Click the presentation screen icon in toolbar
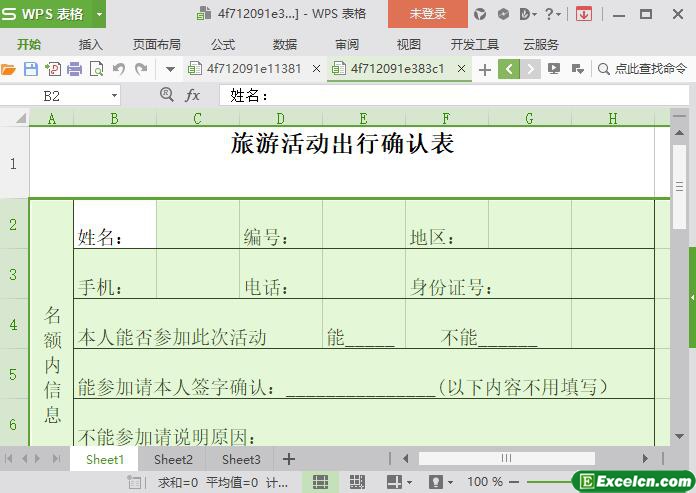 click(x=554, y=69)
